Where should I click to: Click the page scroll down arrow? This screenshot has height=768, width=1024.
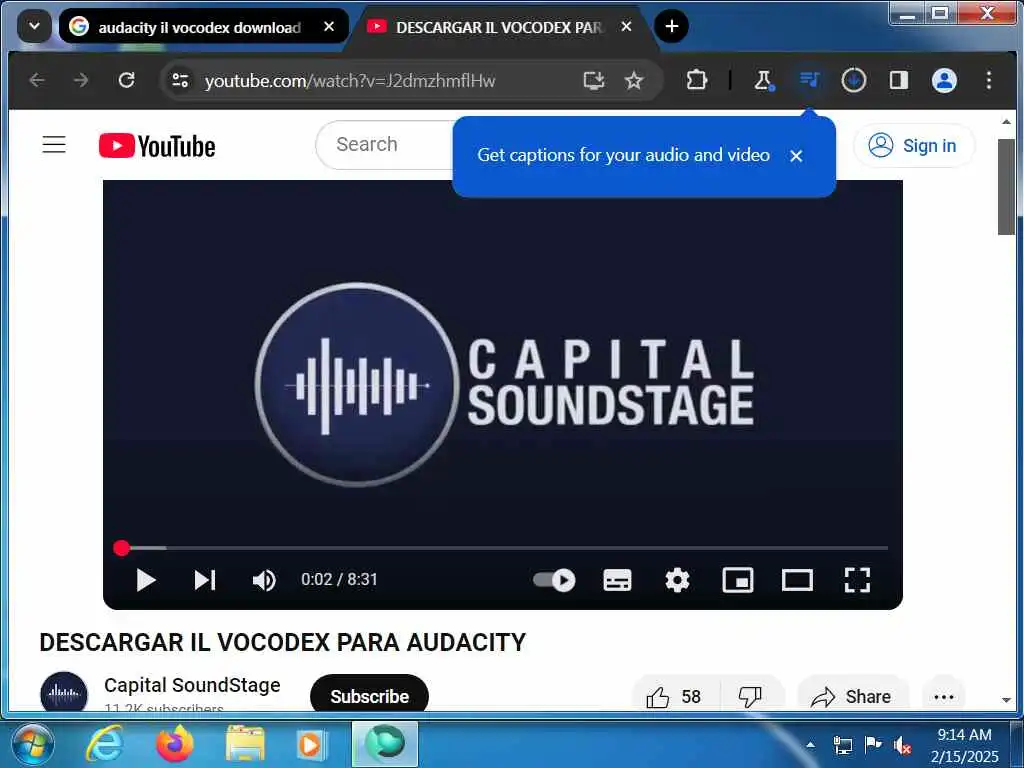click(x=1006, y=700)
